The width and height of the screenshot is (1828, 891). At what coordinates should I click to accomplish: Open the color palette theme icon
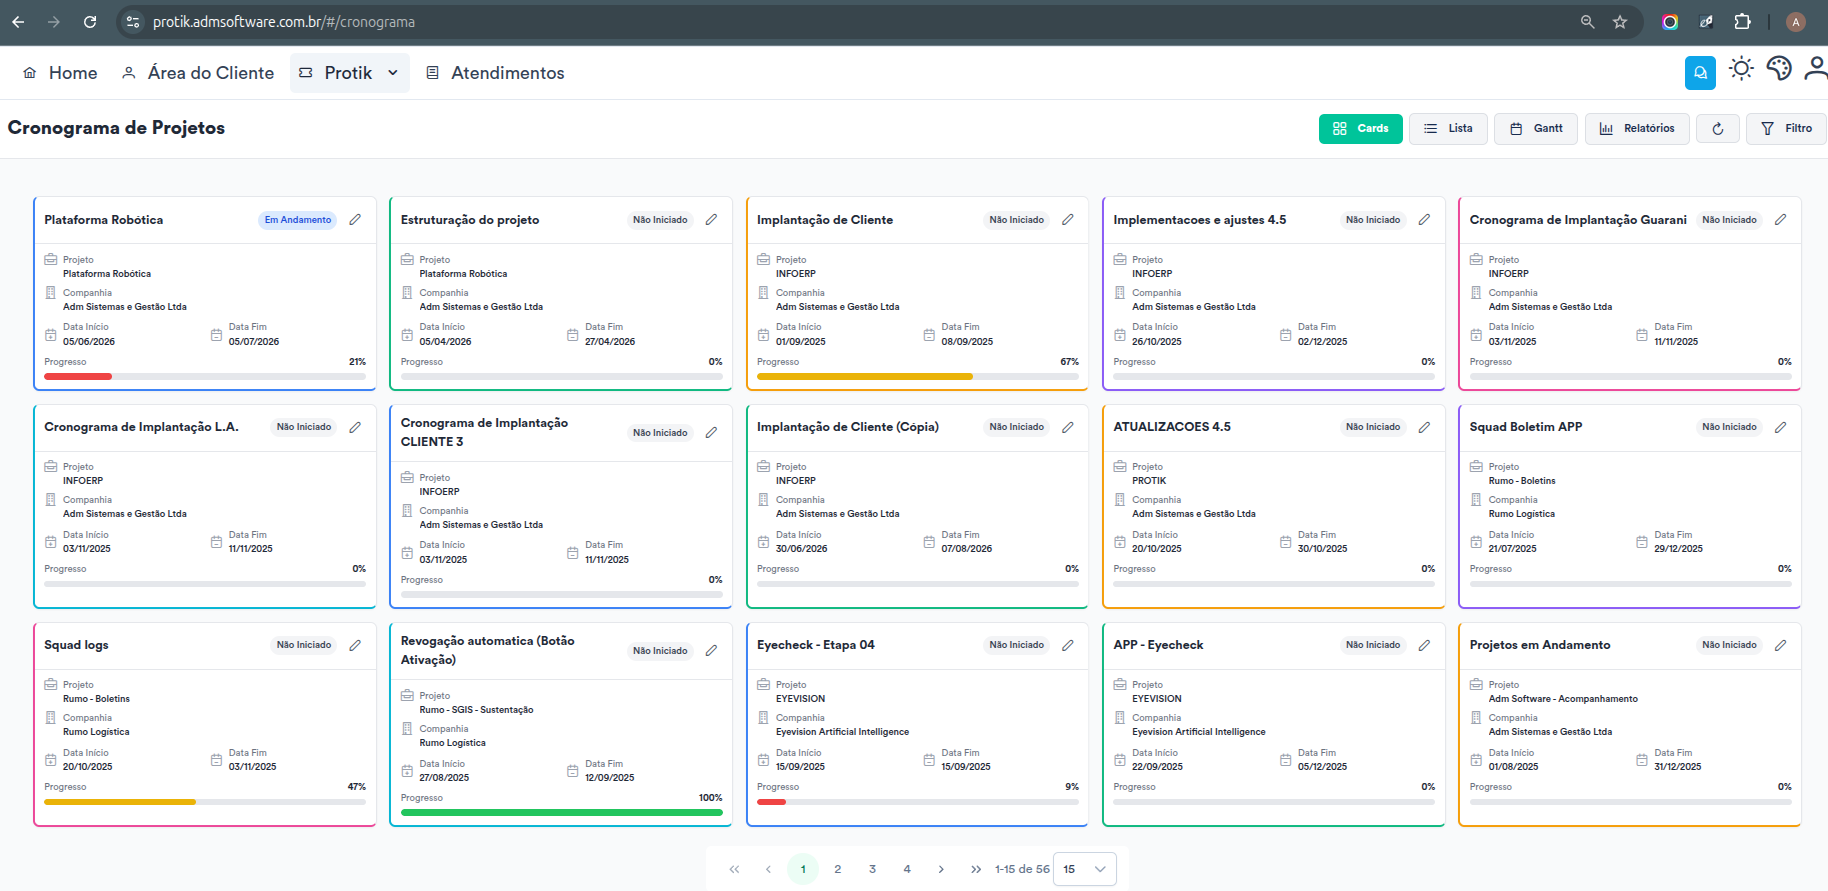click(1779, 68)
